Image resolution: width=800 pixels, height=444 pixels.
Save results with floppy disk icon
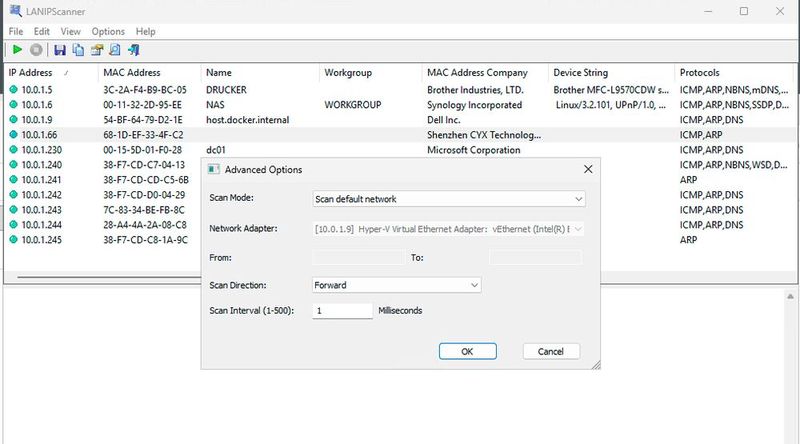[60, 50]
